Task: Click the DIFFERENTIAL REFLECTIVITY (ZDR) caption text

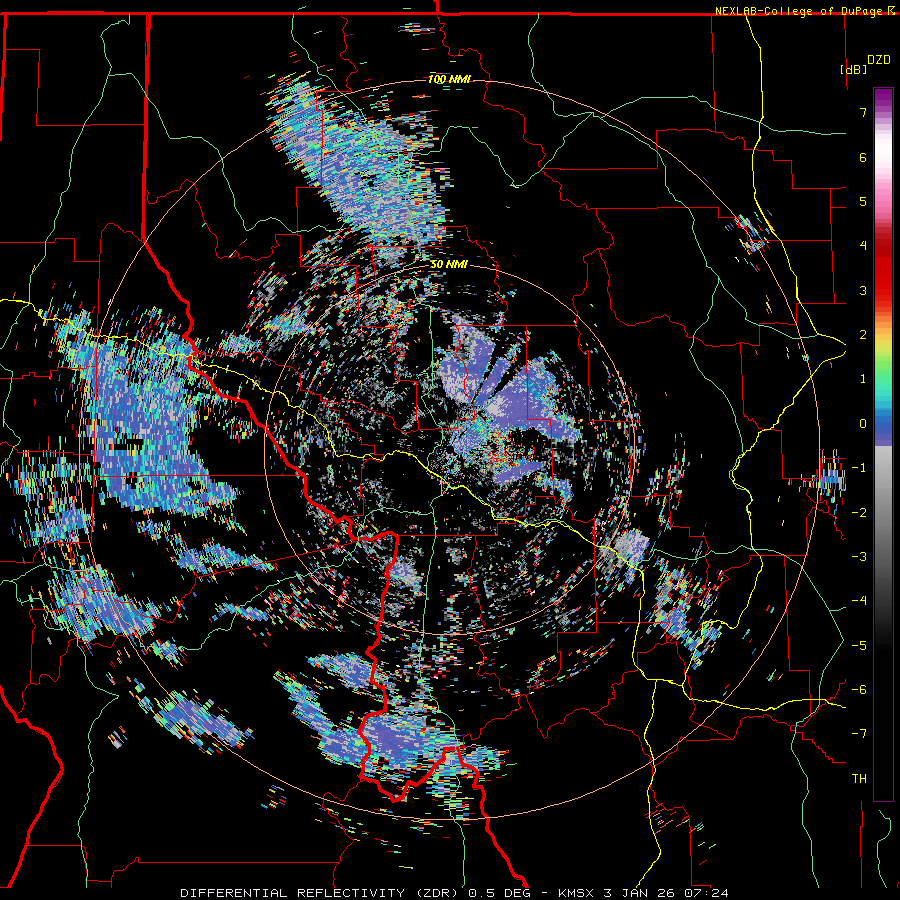Action: (x=320, y=893)
